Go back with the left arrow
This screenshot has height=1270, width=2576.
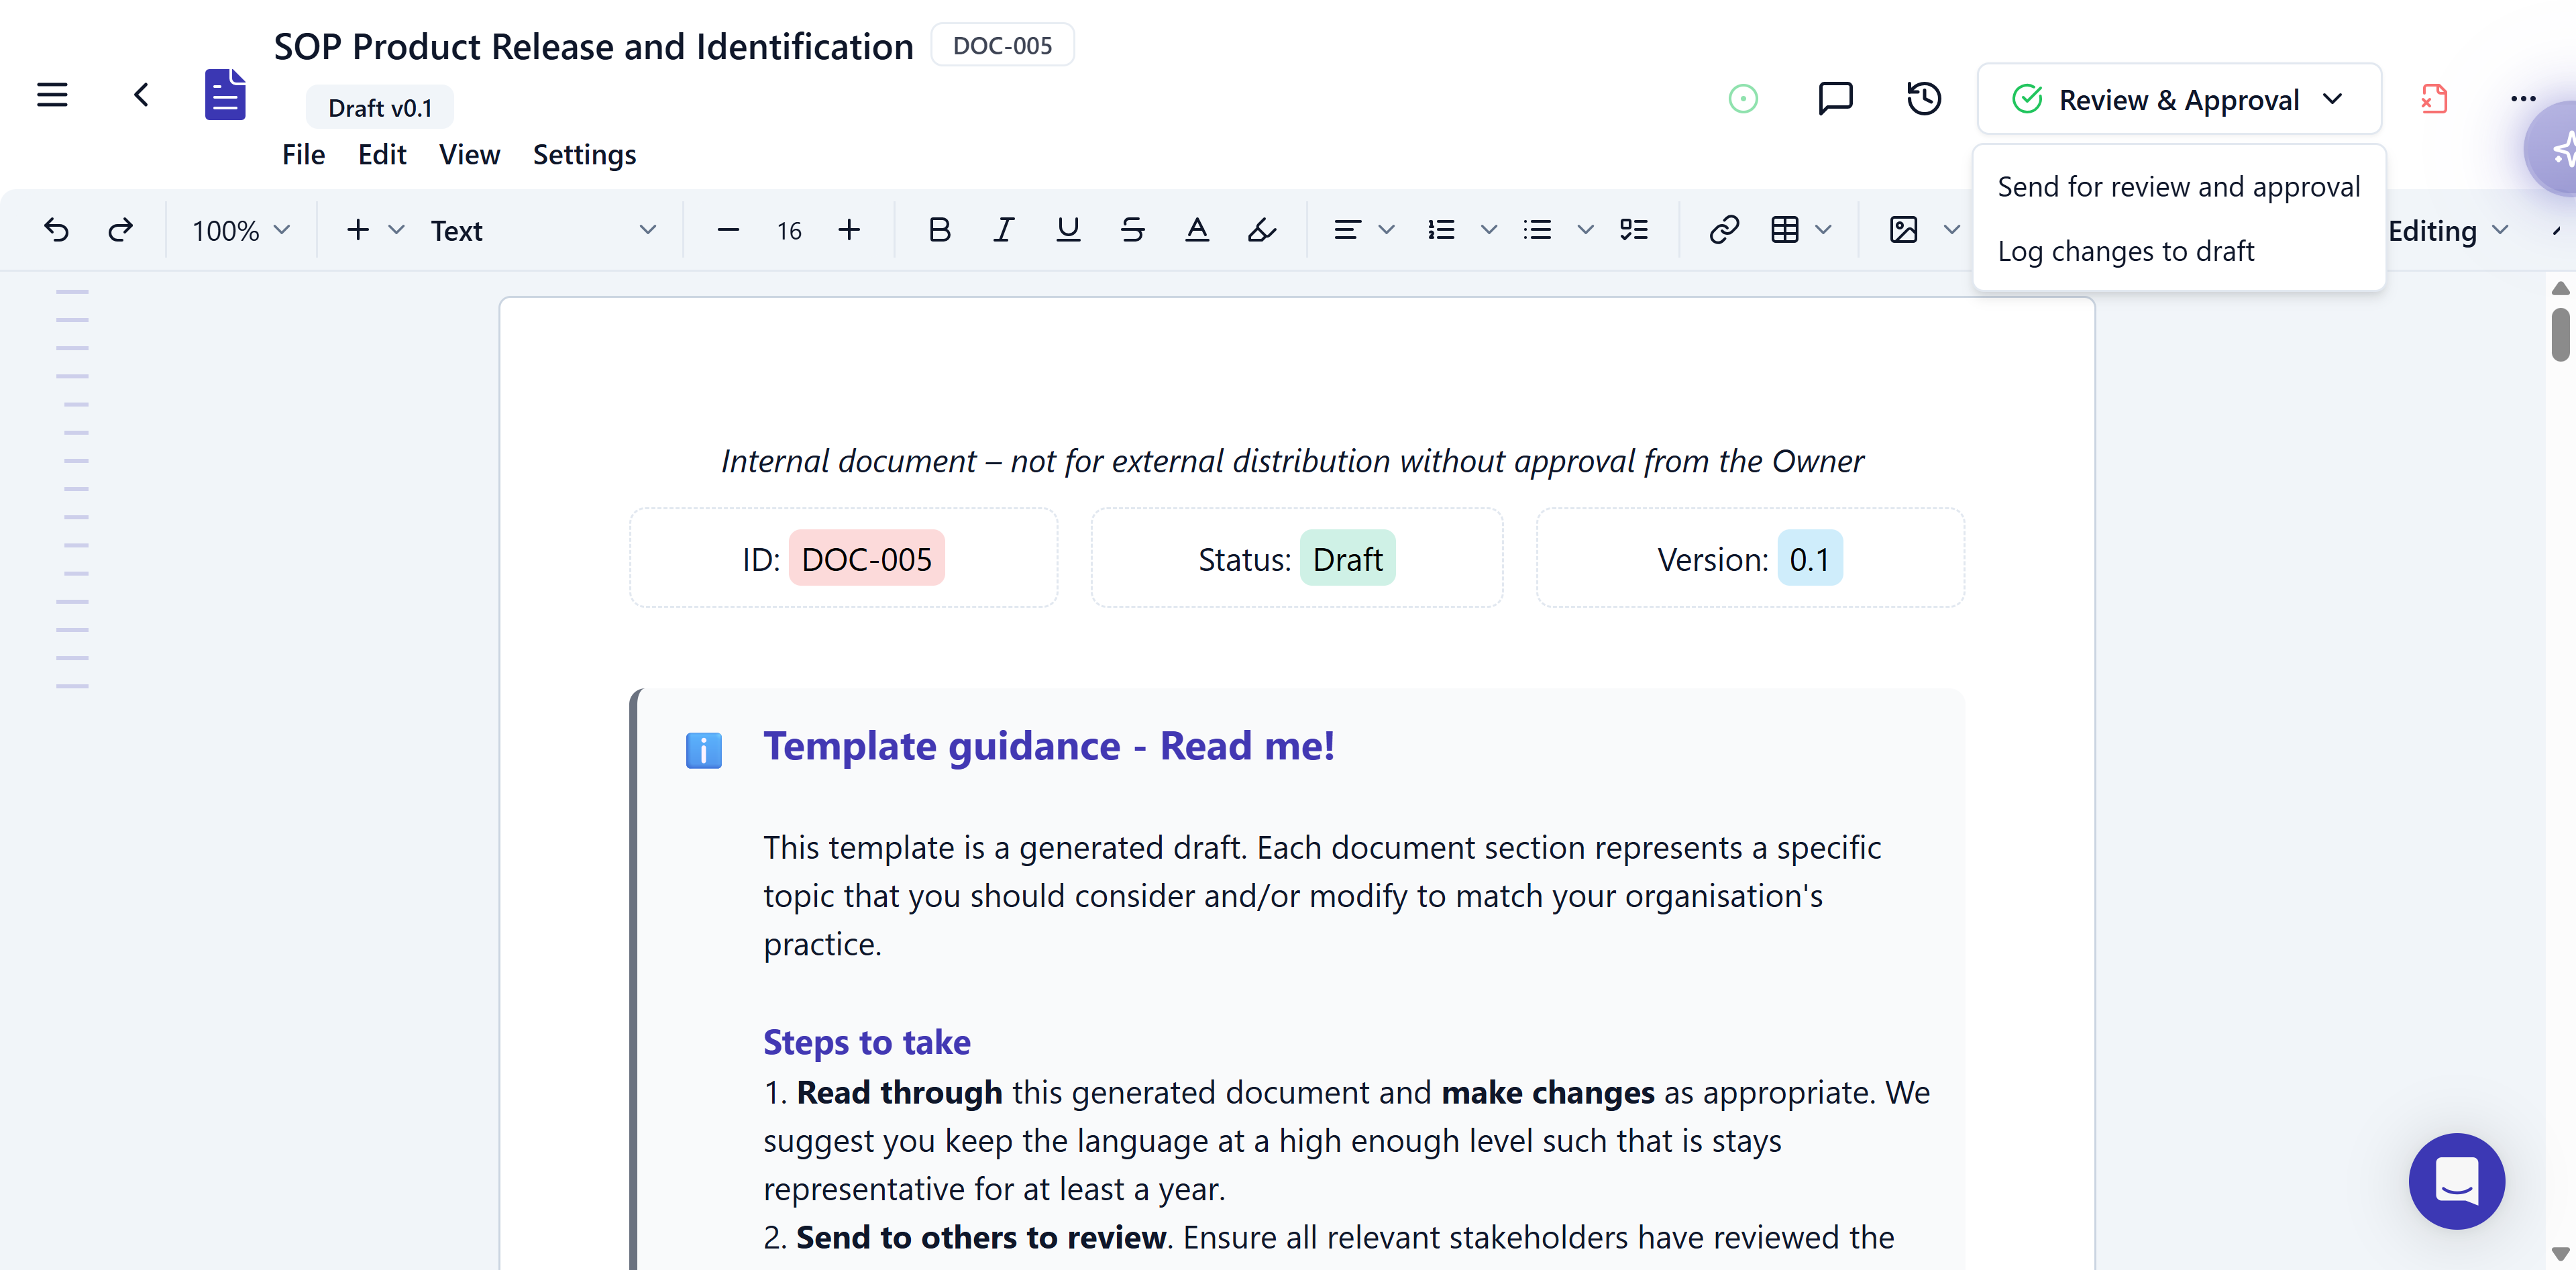(141, 96)
